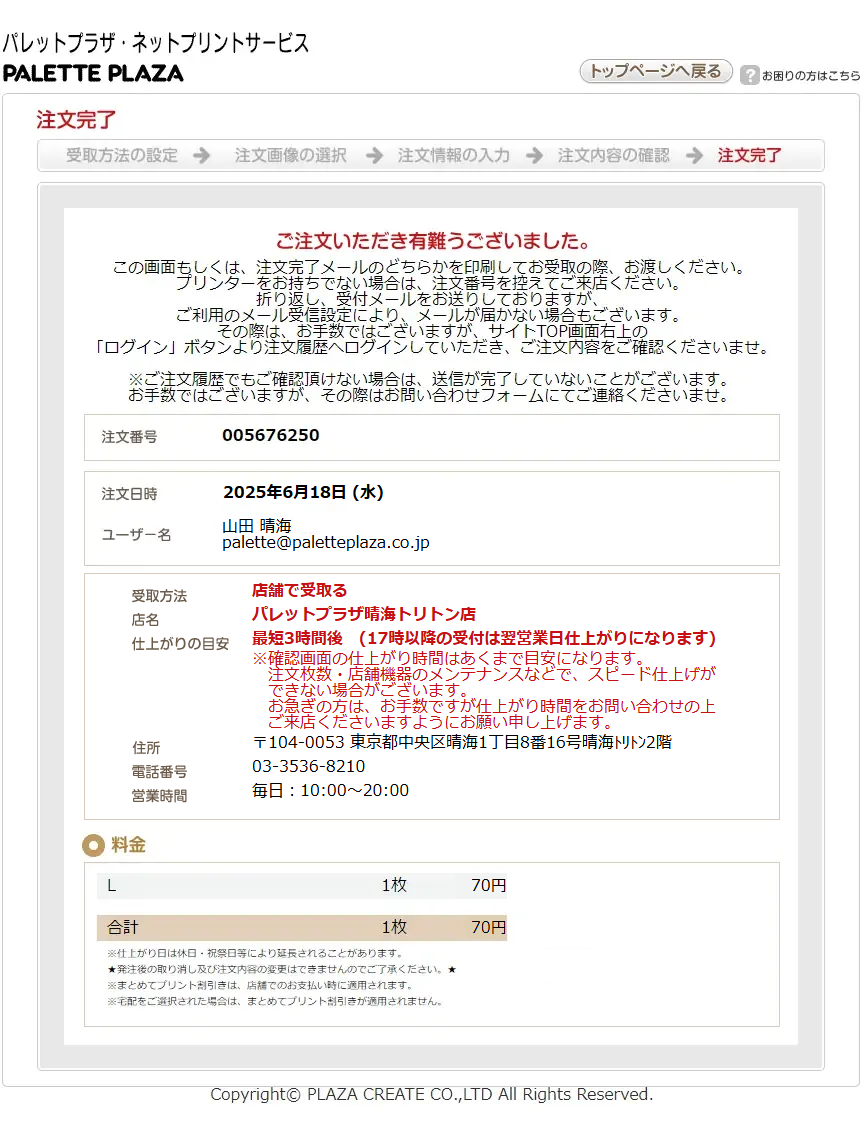Click the Copyright PLAZA CREATE footer text
The width and height of the screenshot is (862, 1129).
tap(431, 1095)
